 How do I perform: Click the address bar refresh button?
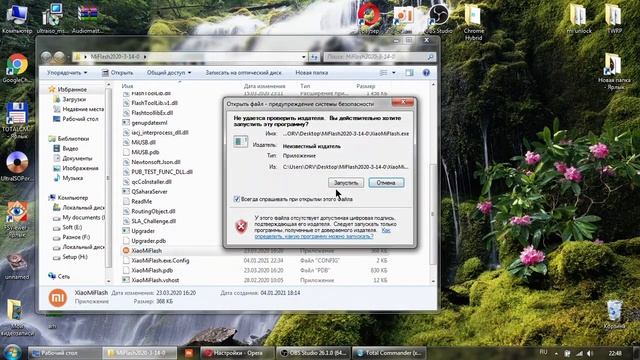tap(314, 57)
